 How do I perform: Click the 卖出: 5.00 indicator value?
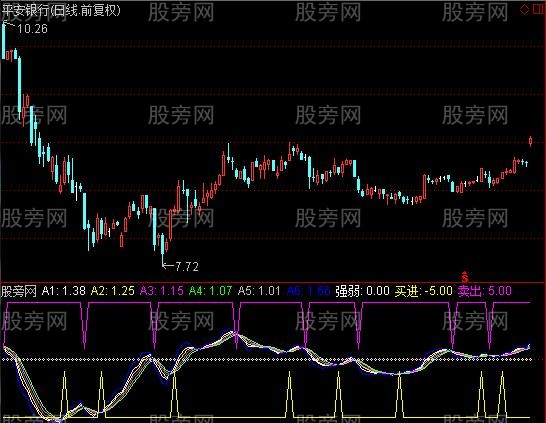pyautogui.click(x=484, y=291)
